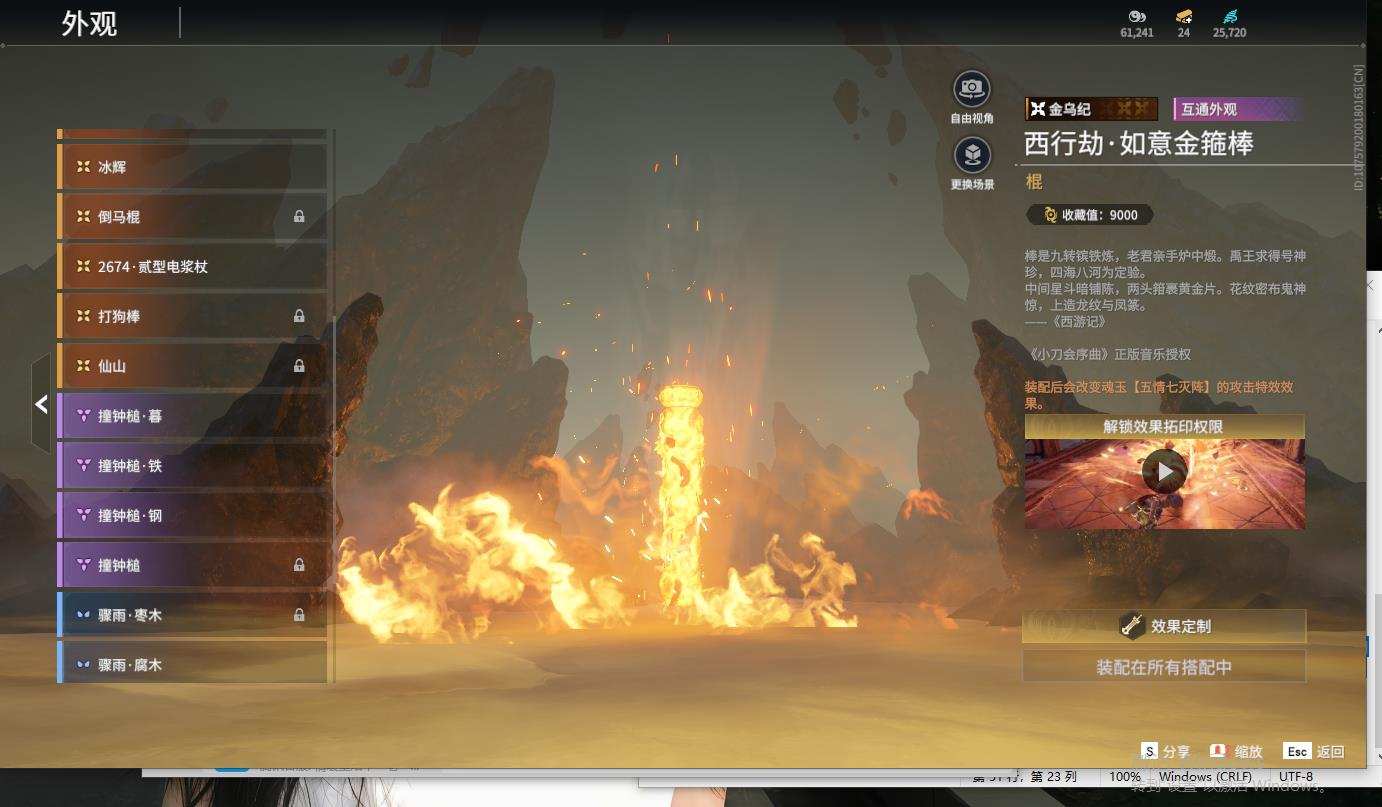Select the 打狗棒 skin row
Screen dimensions: 1382x807
(x=192, y=316)
